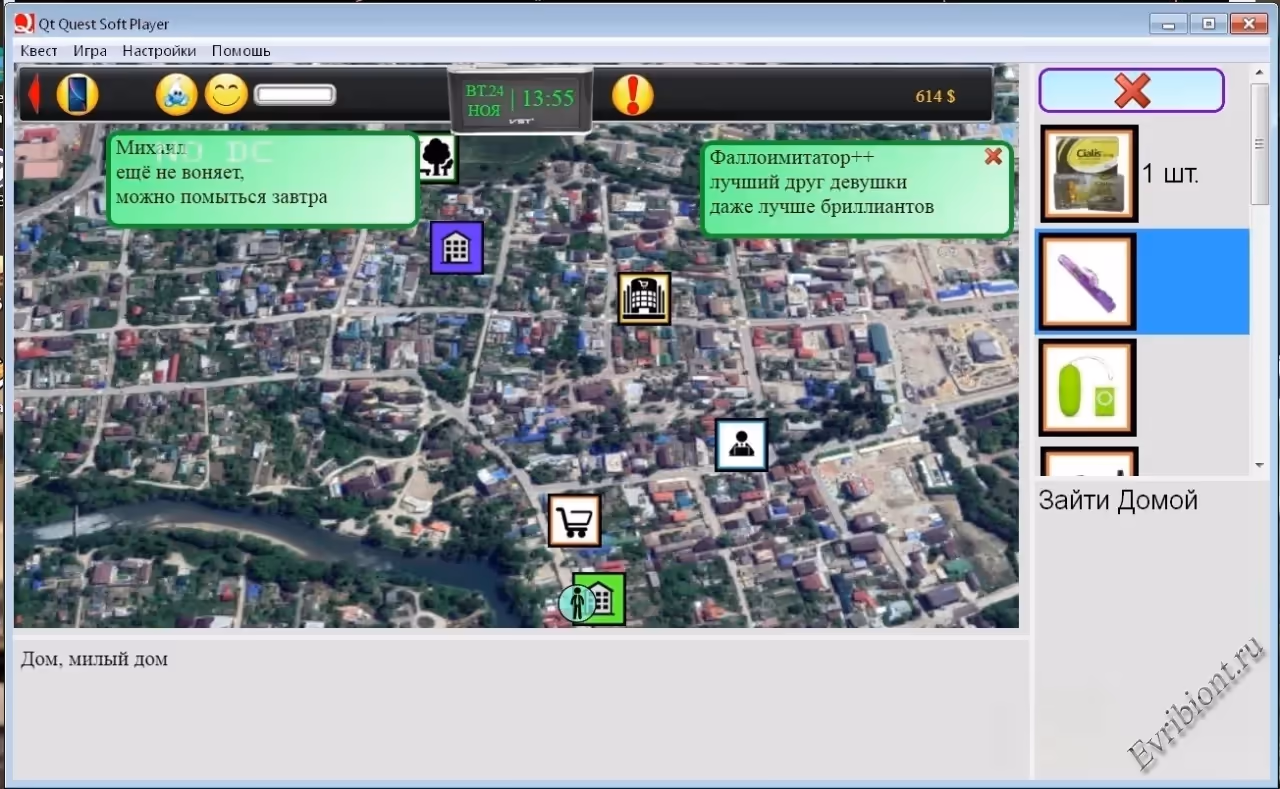Open the shopping cart store marker
Viewport: 1280px width, 789px height.
pos(574,521)
